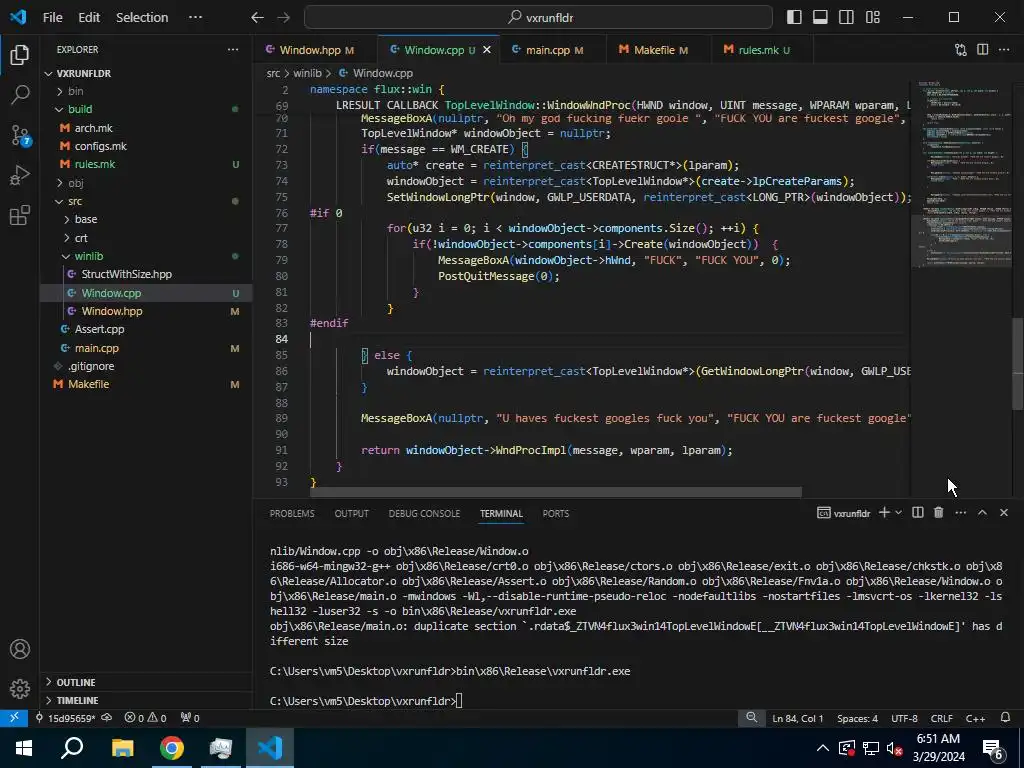This screenshot has height=768, width=1024.
Task: Click the vxrunfldr command center search box
Action: click(x=539, y=18)
